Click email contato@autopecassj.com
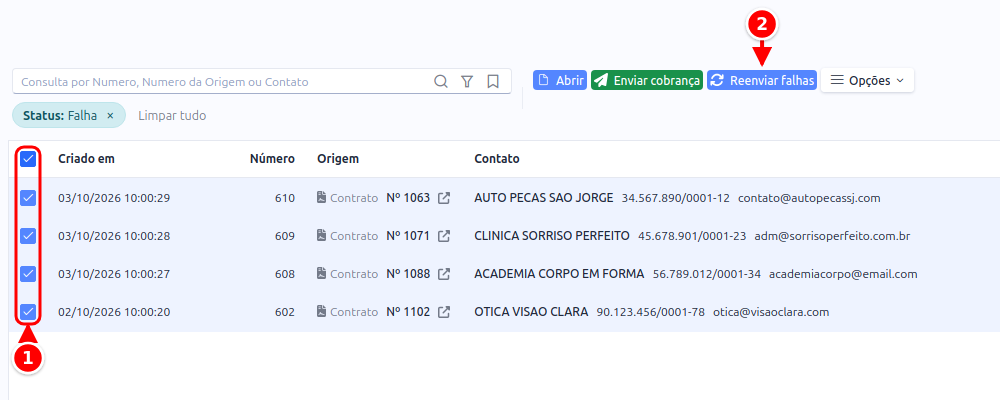1000x400 pixels. click(x=809, y=198)
